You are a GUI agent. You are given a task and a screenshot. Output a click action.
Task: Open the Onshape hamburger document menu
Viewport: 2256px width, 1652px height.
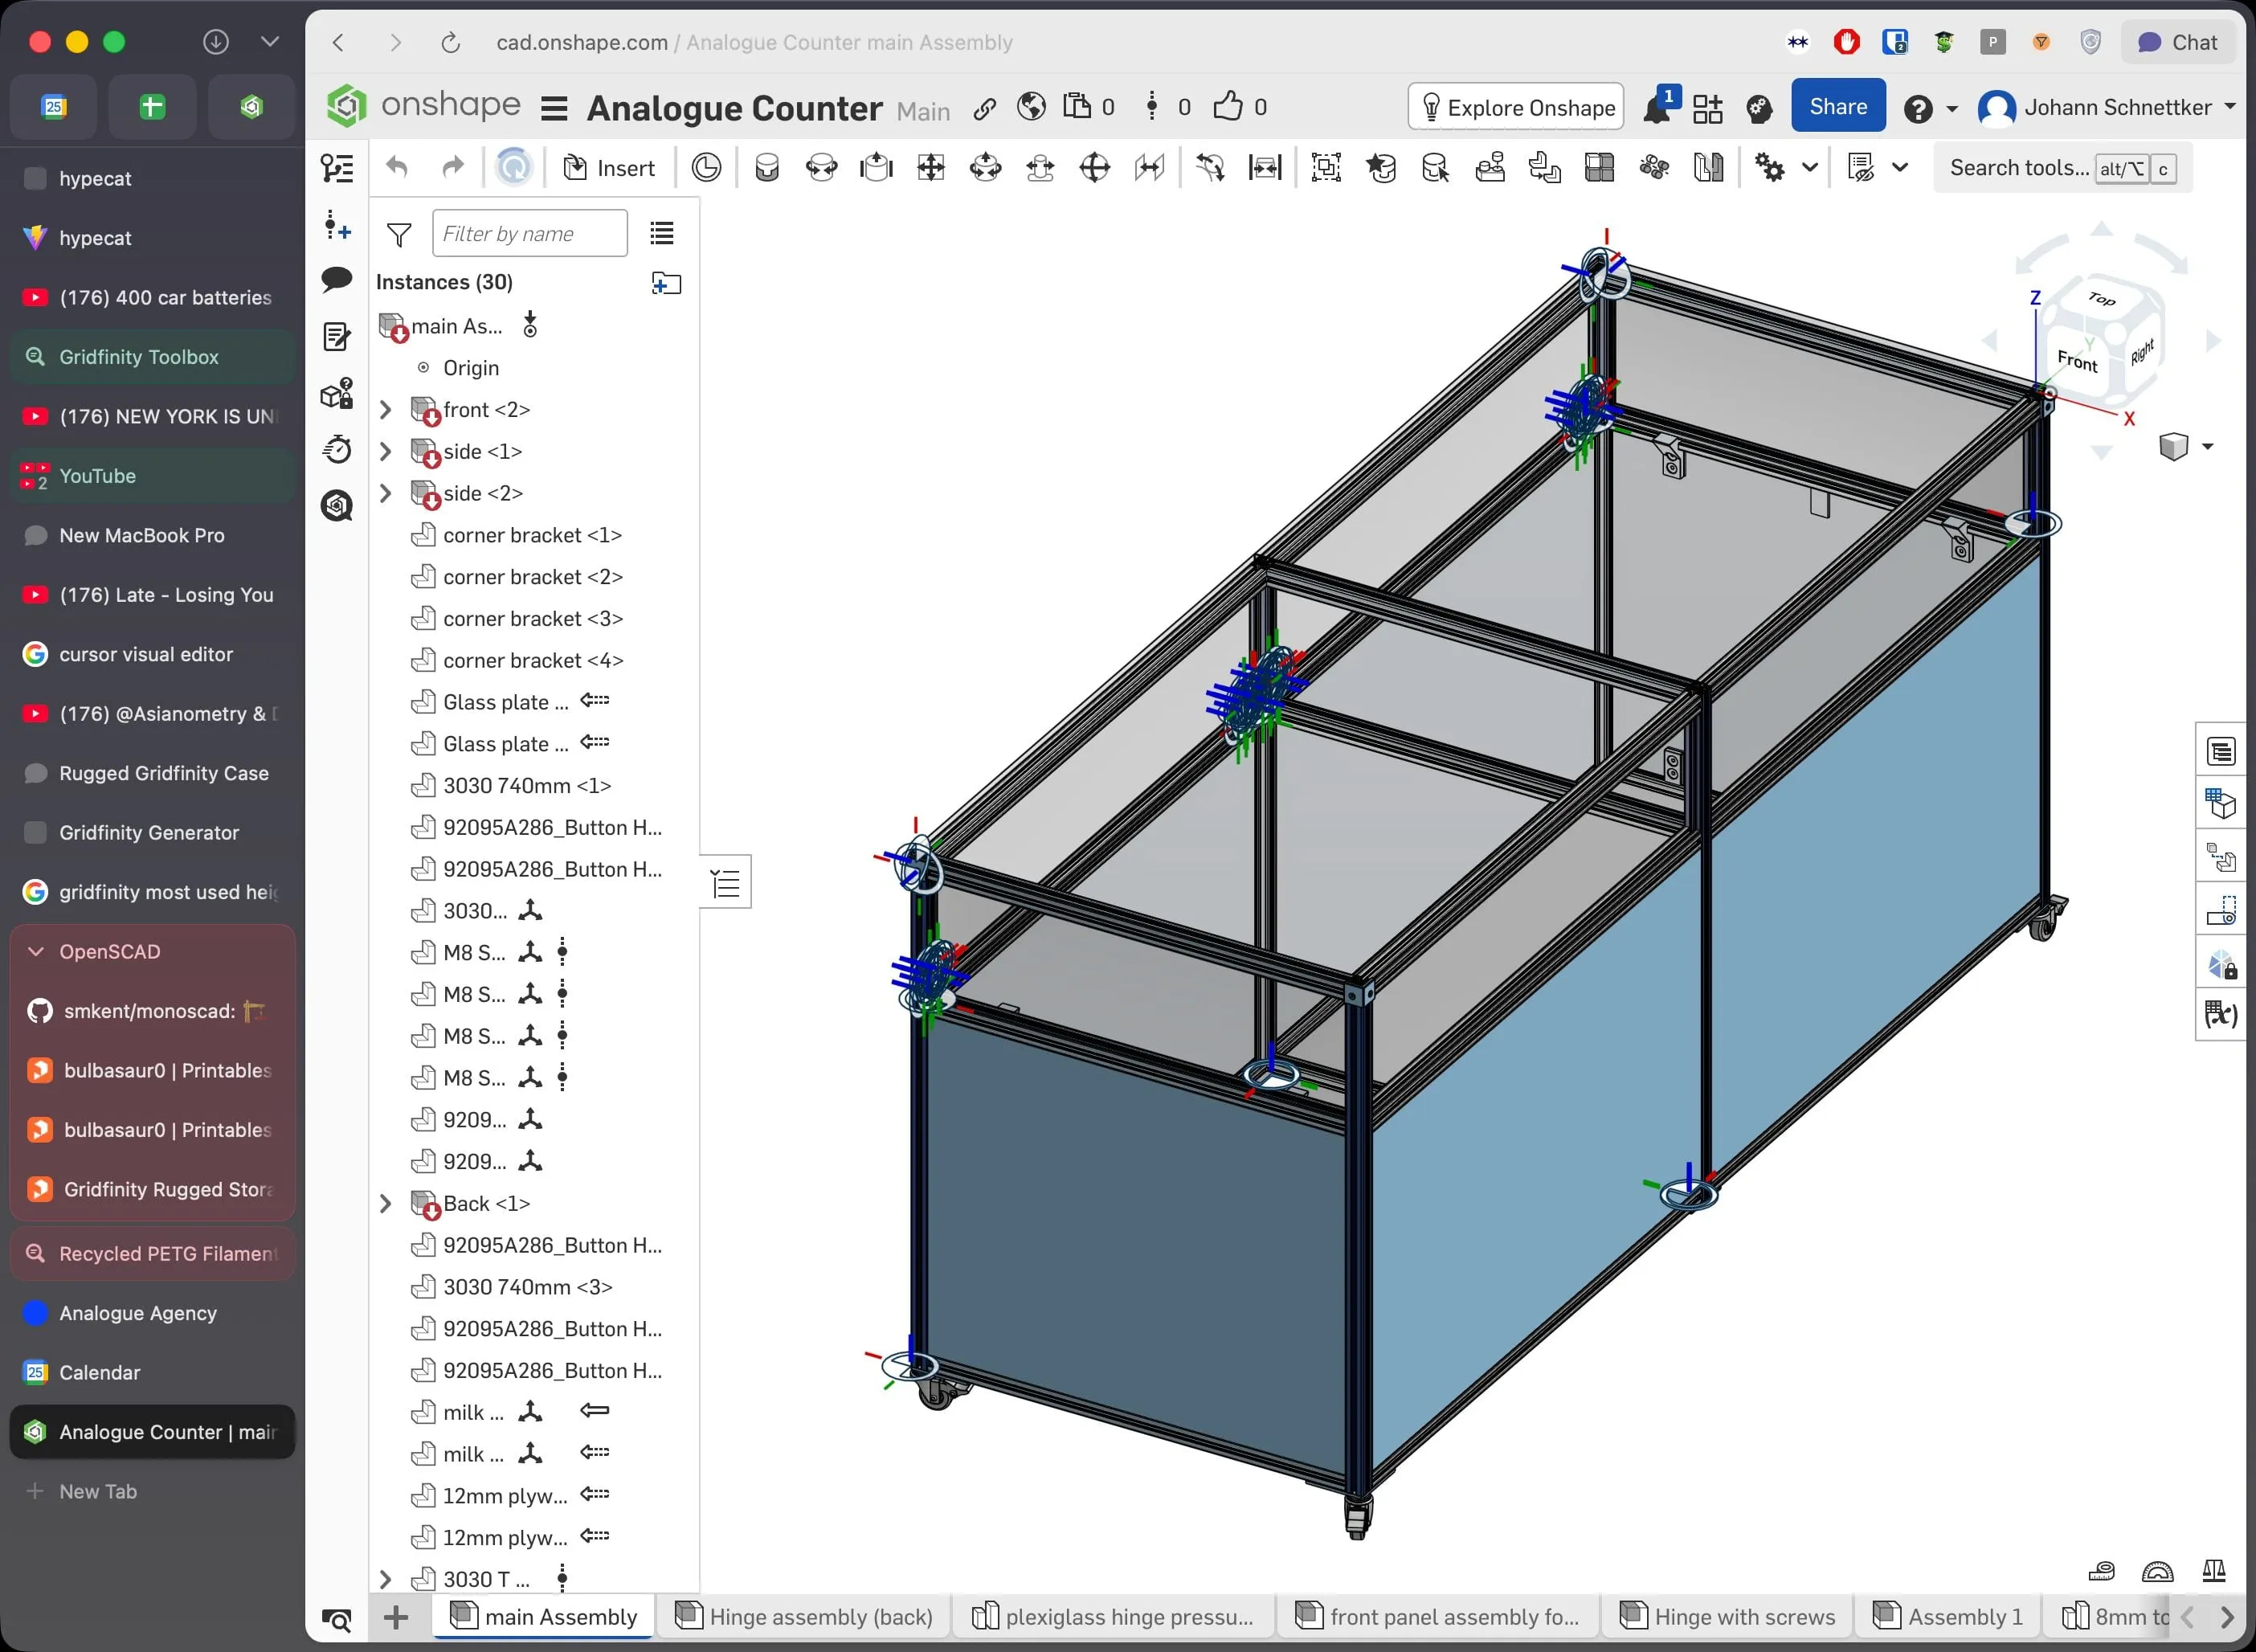[x=554, y=108]
